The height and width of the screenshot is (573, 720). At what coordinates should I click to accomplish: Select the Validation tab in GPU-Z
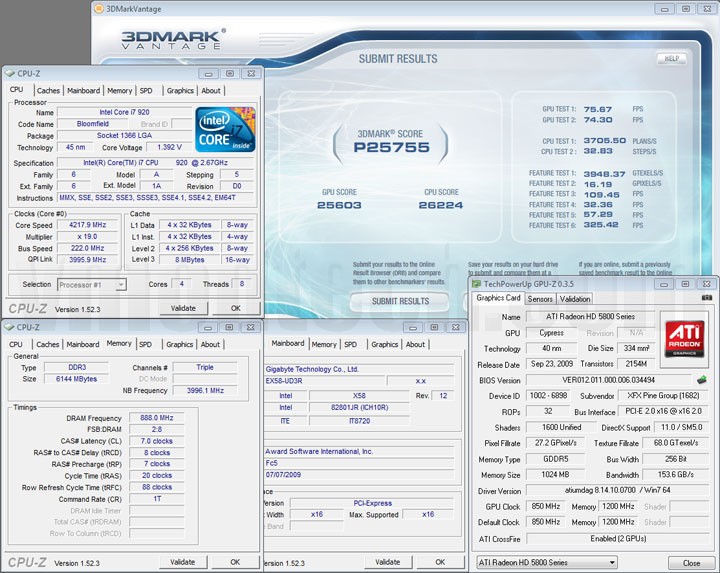tap(575, 299)
